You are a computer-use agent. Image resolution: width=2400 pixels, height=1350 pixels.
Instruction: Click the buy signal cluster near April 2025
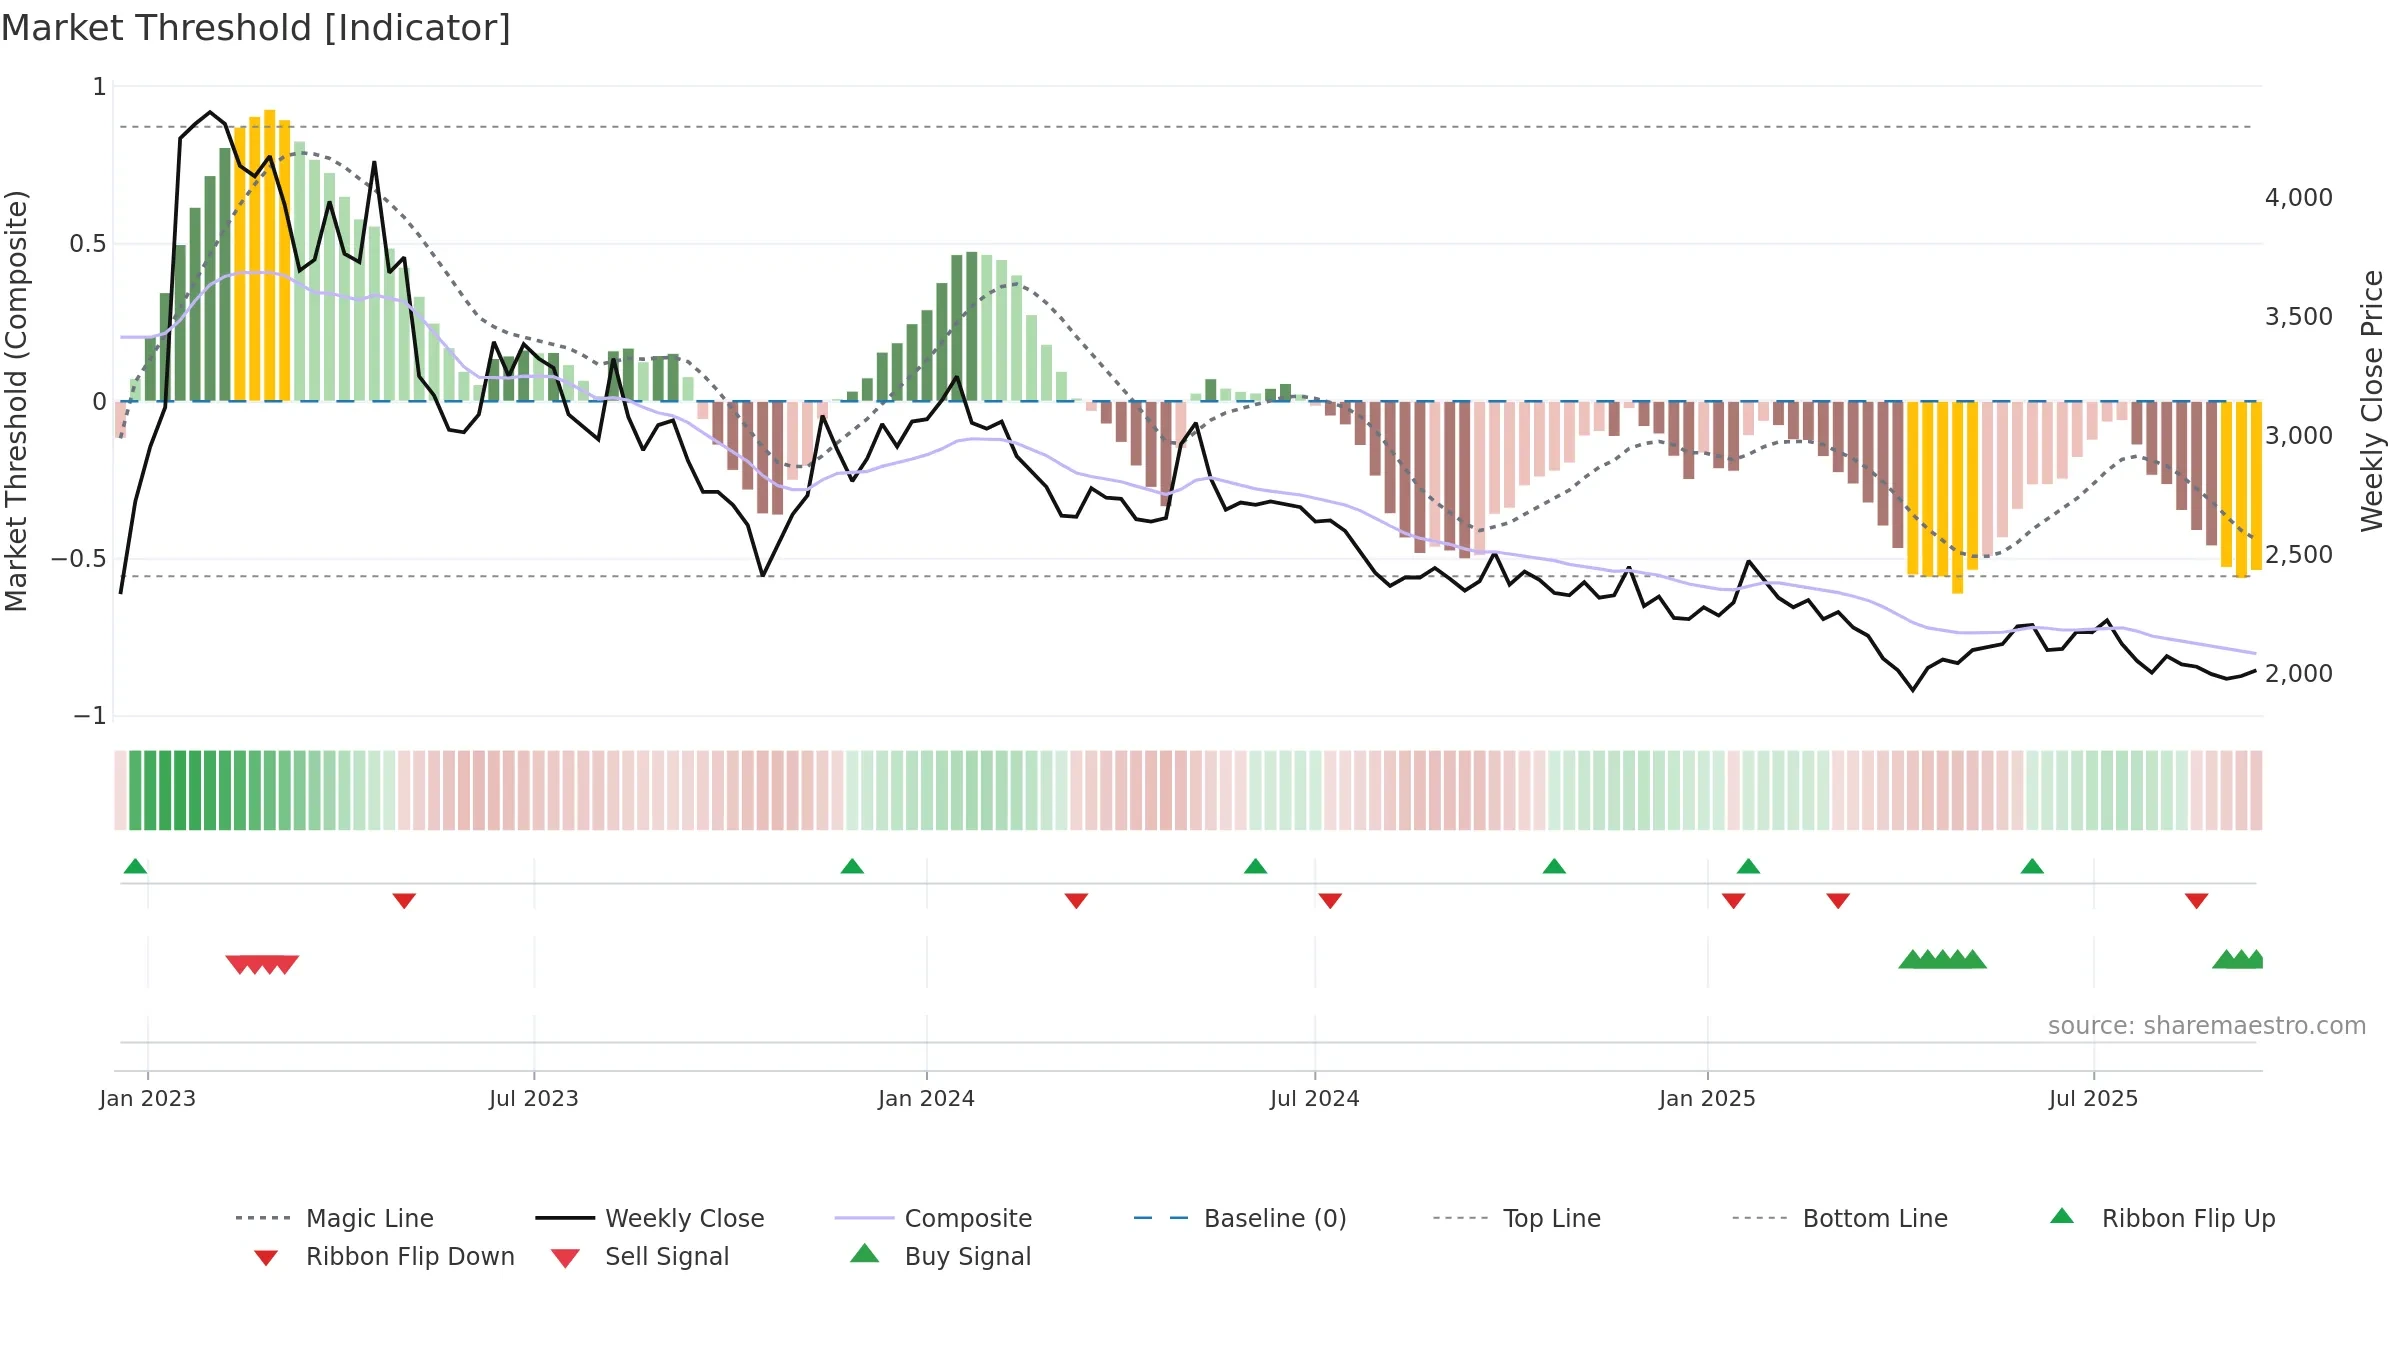tap(1942, 959)
